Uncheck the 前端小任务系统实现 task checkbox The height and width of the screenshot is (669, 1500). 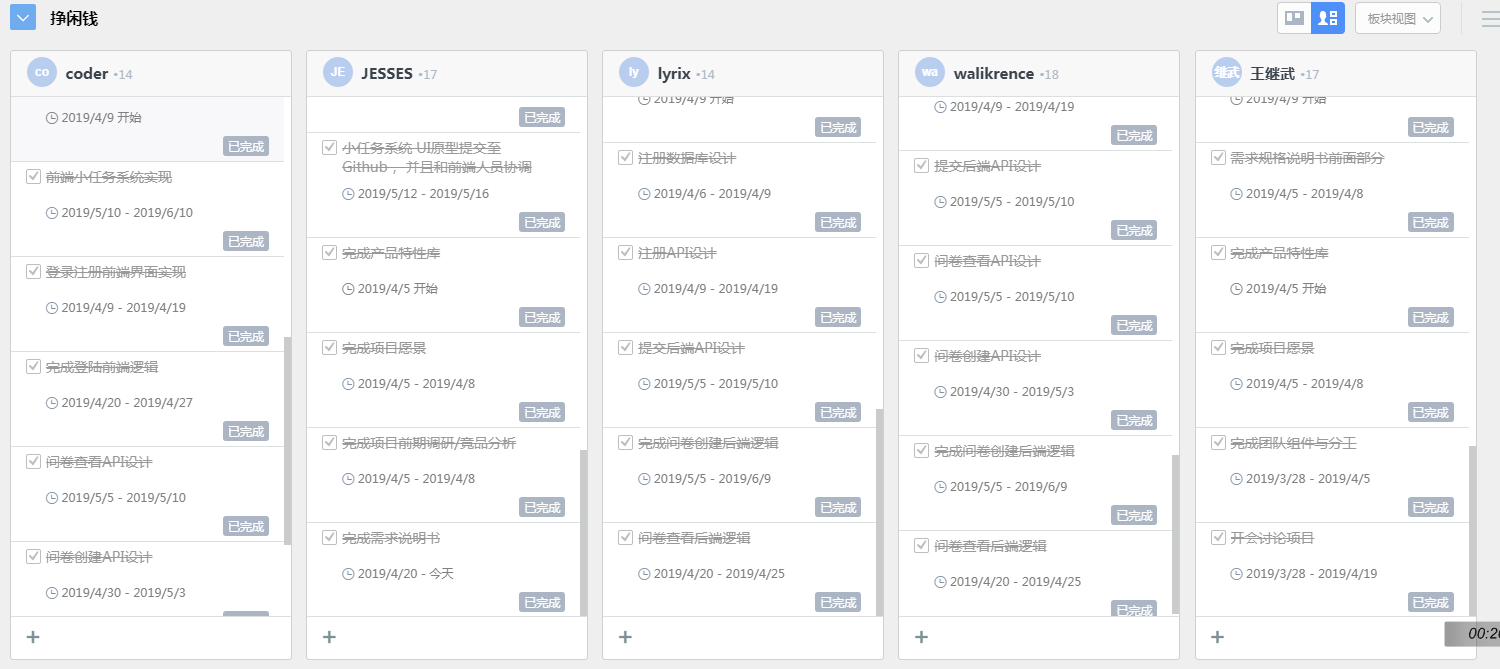pos(33,177)
